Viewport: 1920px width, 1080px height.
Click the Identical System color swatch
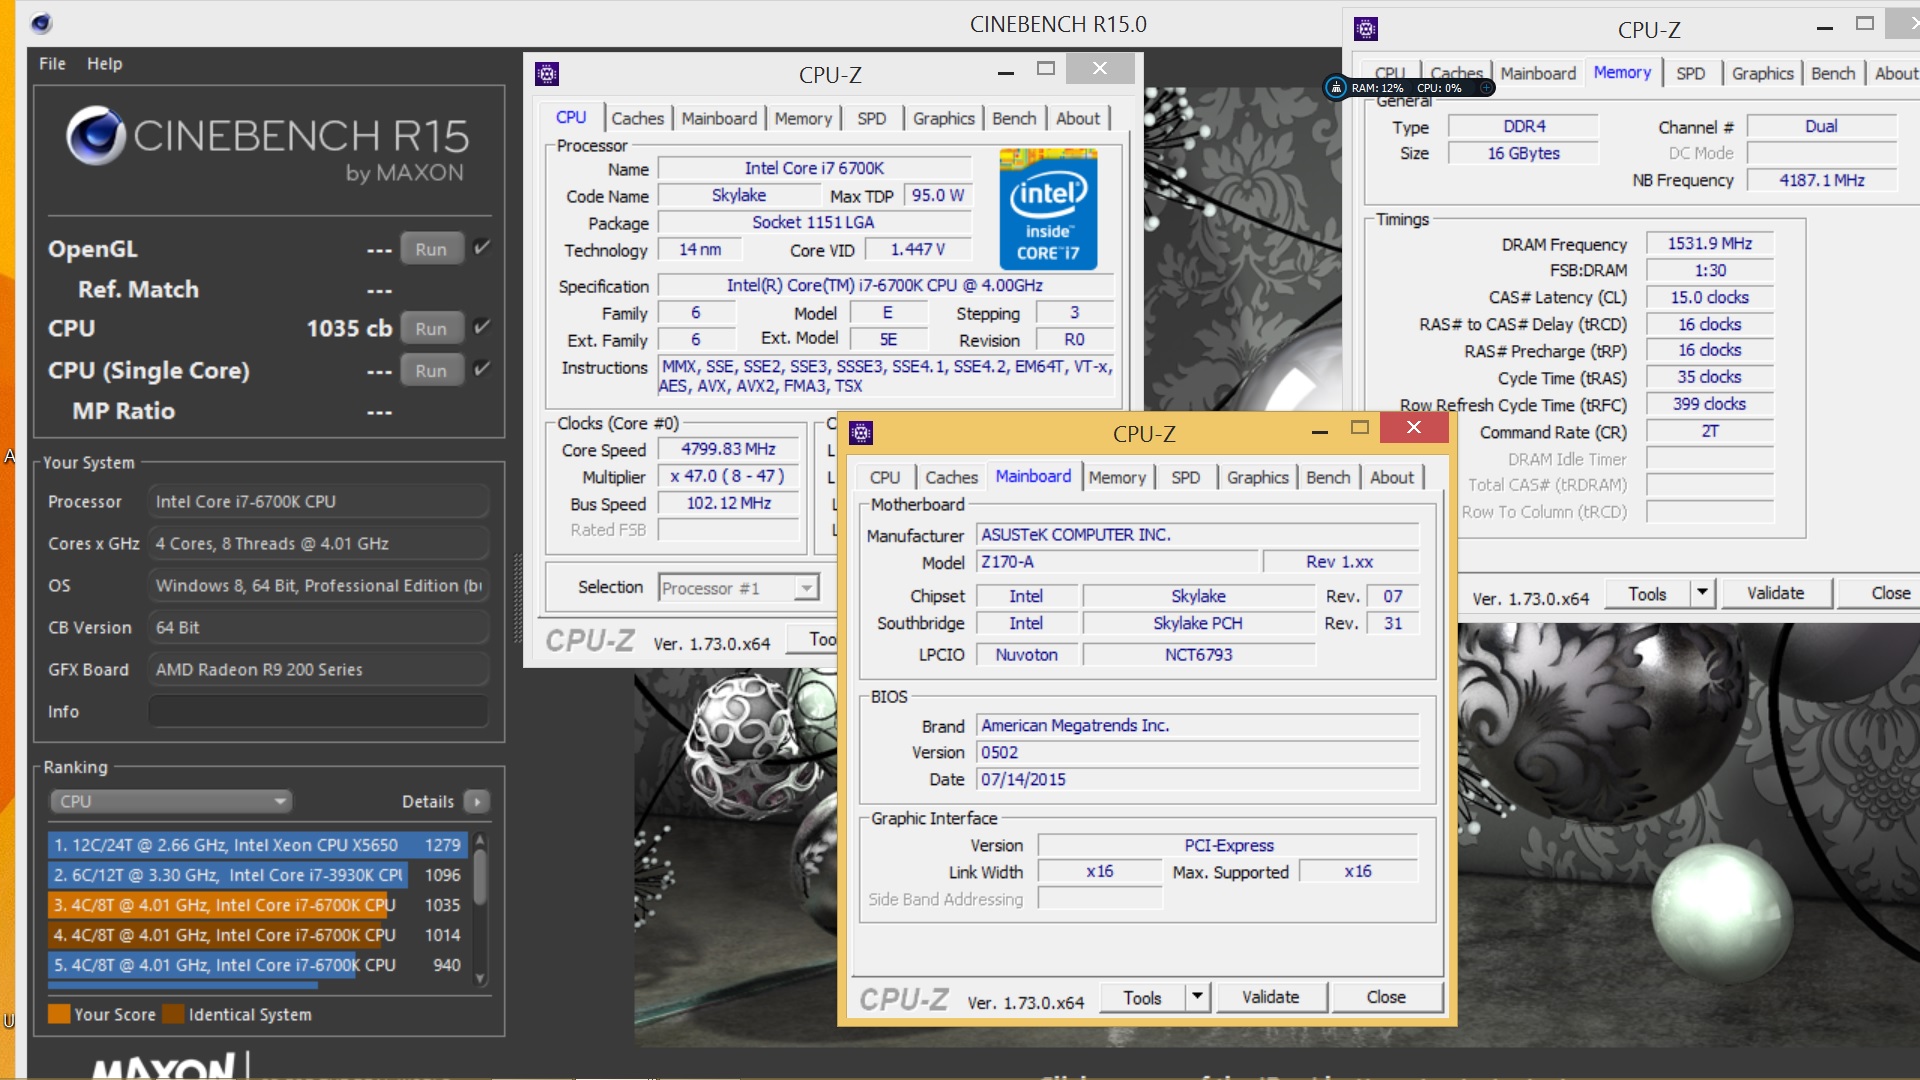click(x=173, y=1014)
